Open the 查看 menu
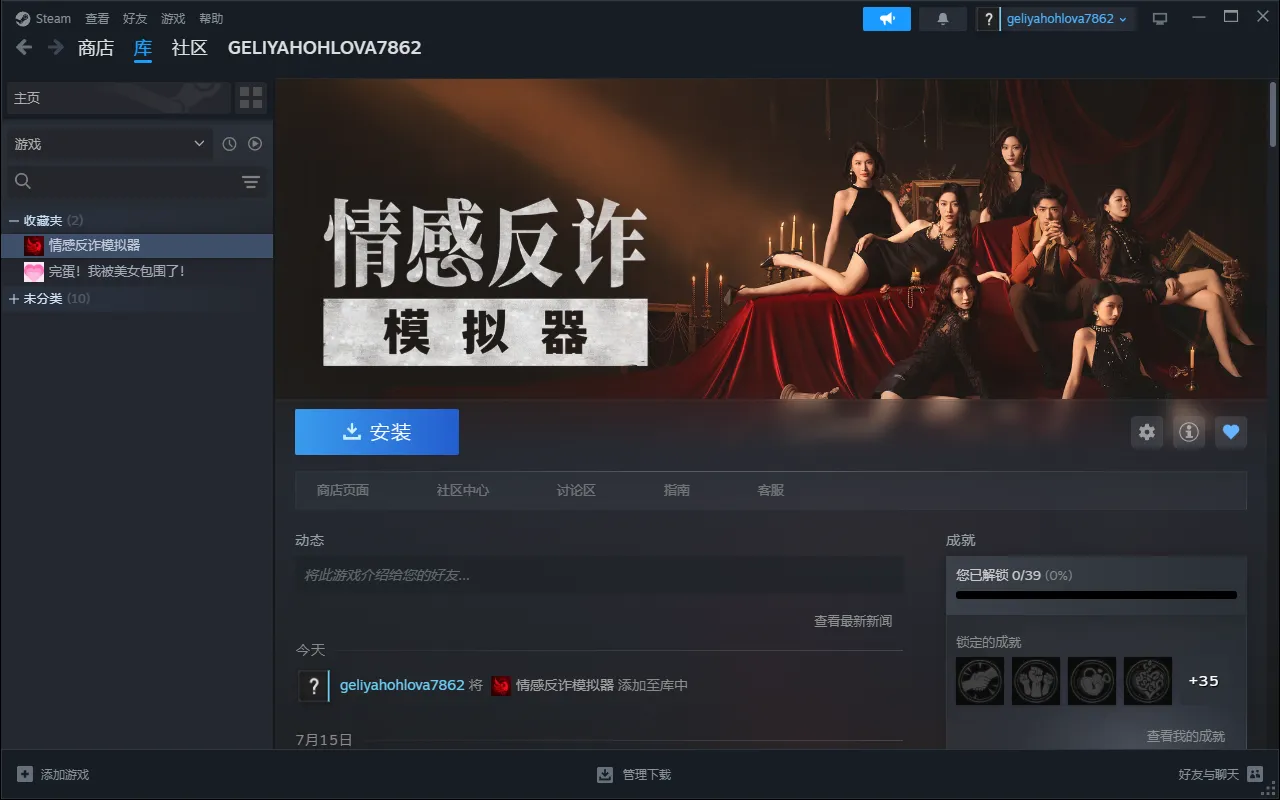Image resolution: width=1280 pixels, height=800 pixels. [97, 19]
